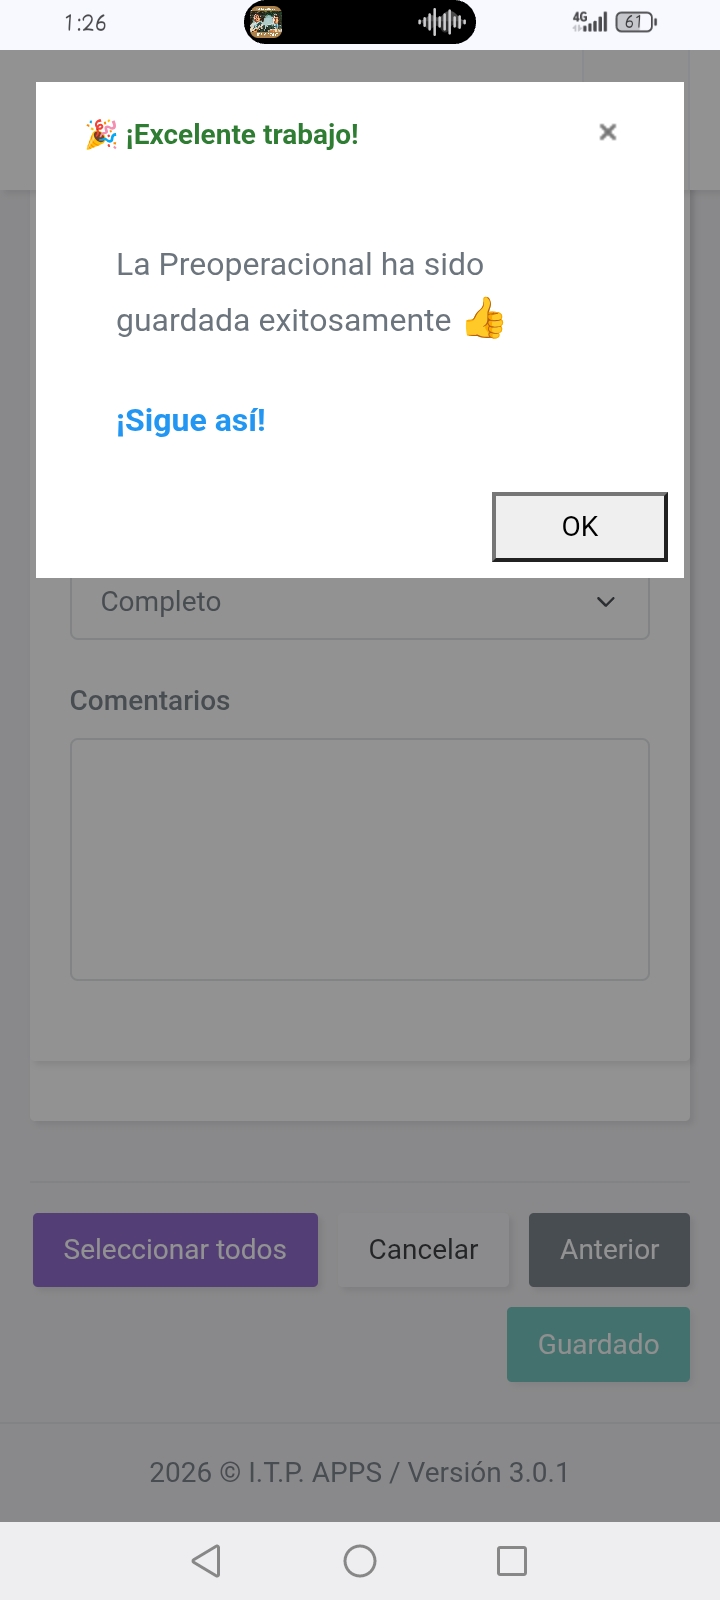
Task: Expand the Completo dropdown chevron arrow
Action: tap(606, 602)
